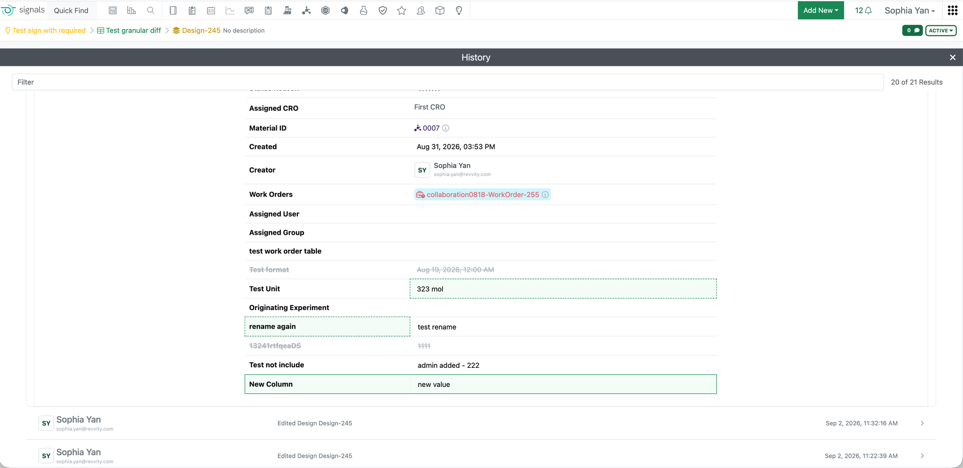Open Material ID 0007 link
The width and height of the screenshot is (963, 468).
click(x=427, y=128)
